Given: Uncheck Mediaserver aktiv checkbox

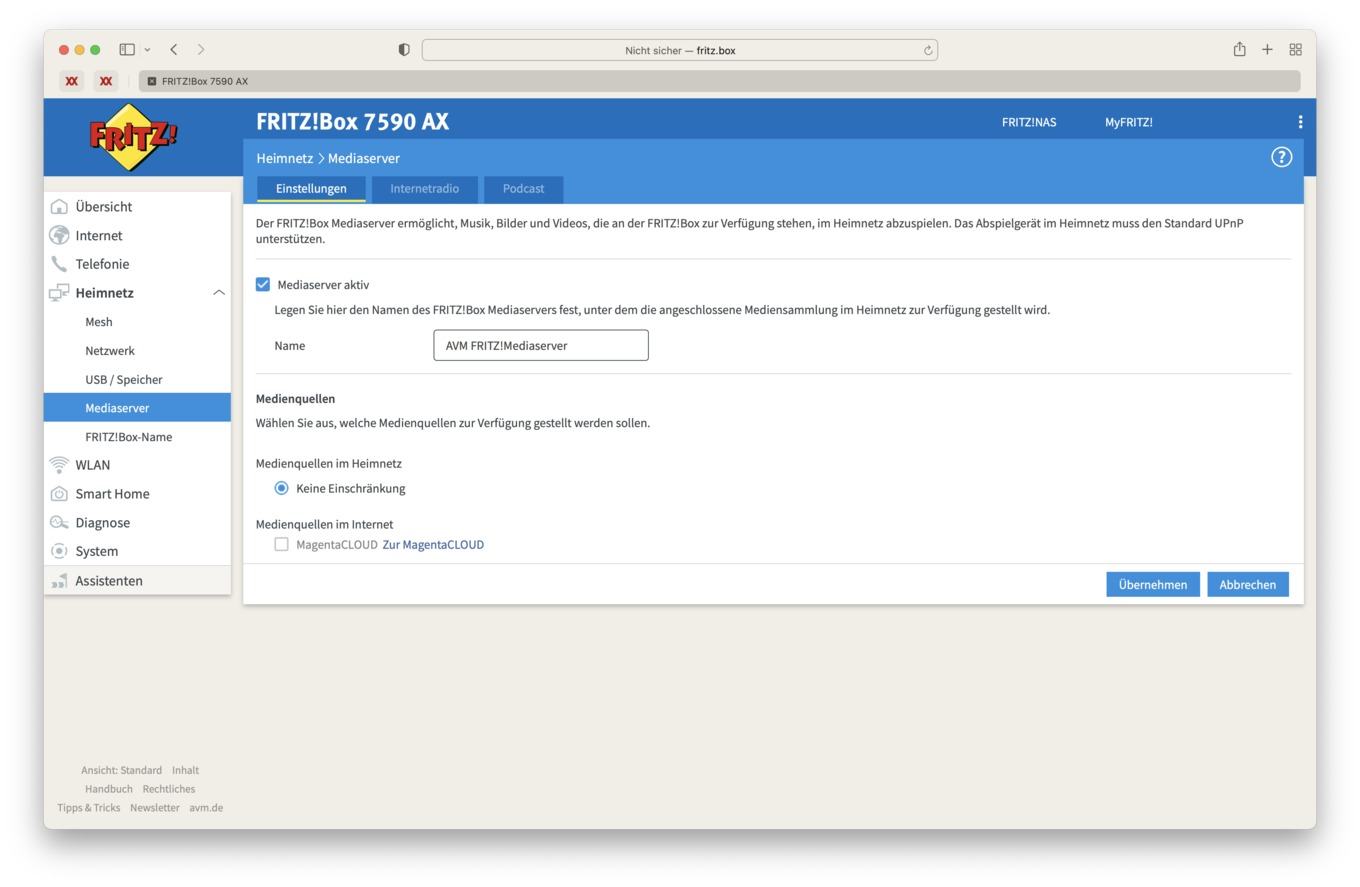Looking at the screenshot, I should (x=263, y=285).
